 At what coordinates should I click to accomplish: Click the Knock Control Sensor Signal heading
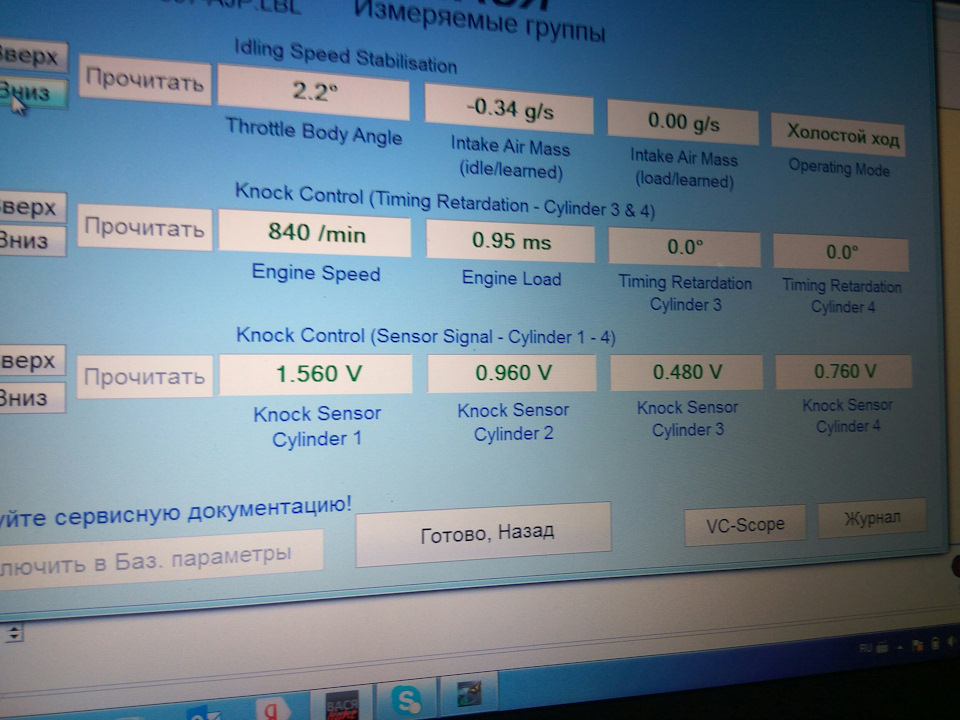(426, 336)
